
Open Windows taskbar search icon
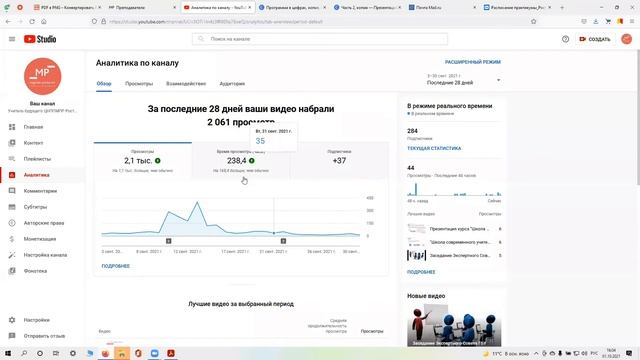24,353
